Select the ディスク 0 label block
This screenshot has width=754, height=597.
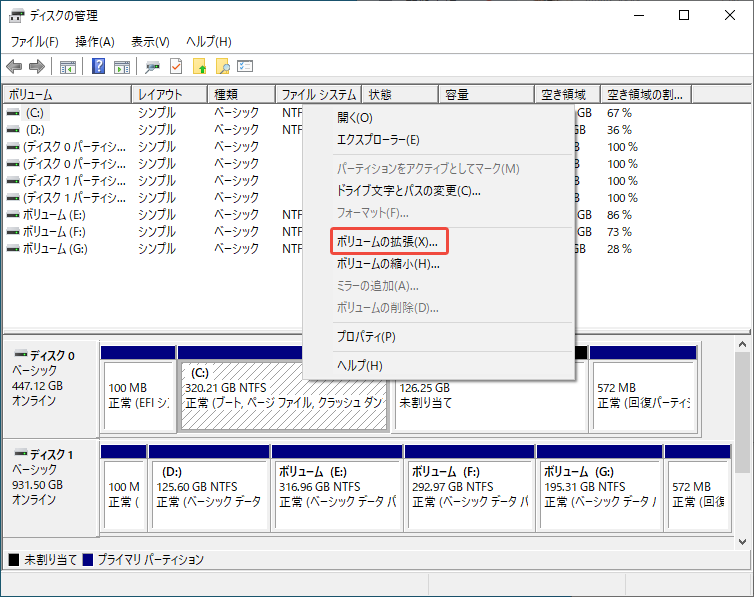click(50, 388)
